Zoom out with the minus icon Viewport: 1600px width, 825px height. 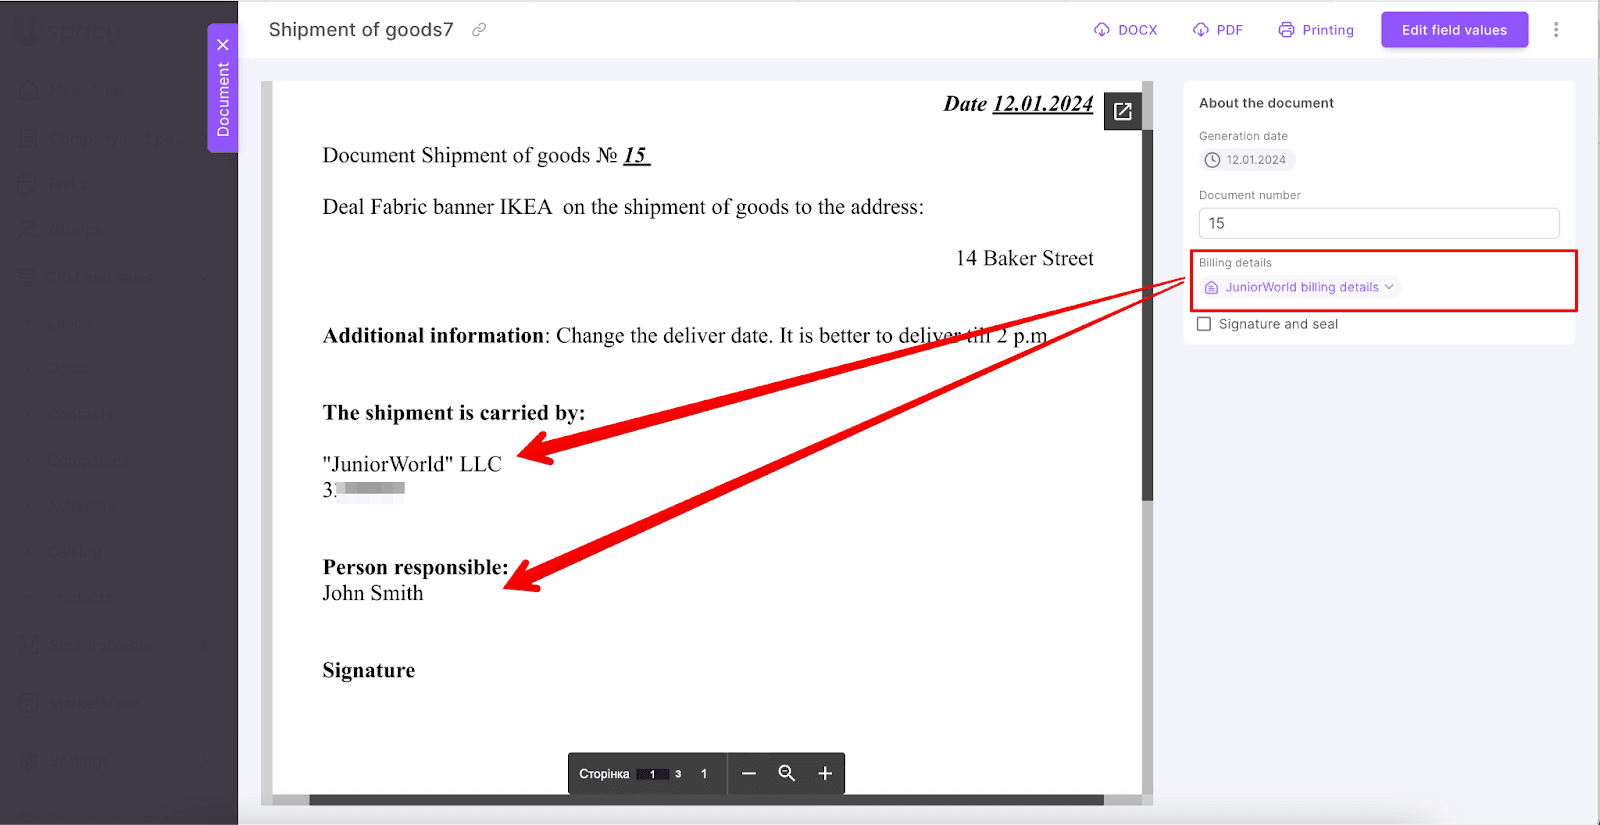pos(749,773)
